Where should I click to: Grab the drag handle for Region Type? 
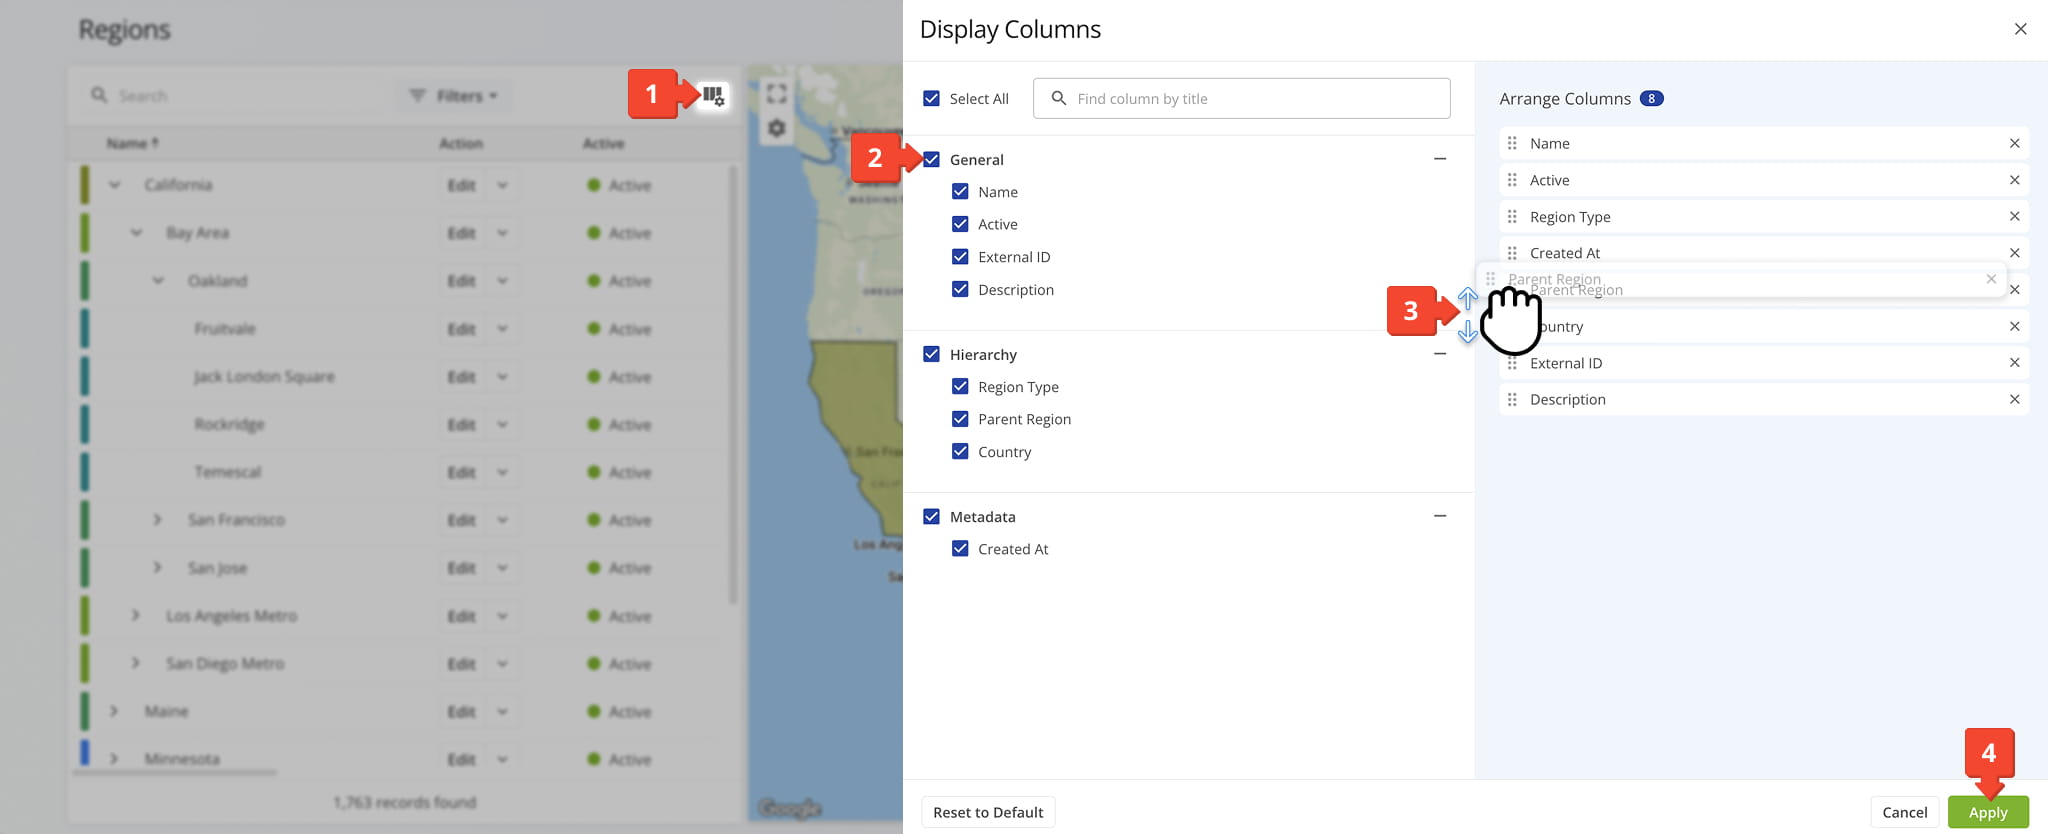(x=1512, y=216)
